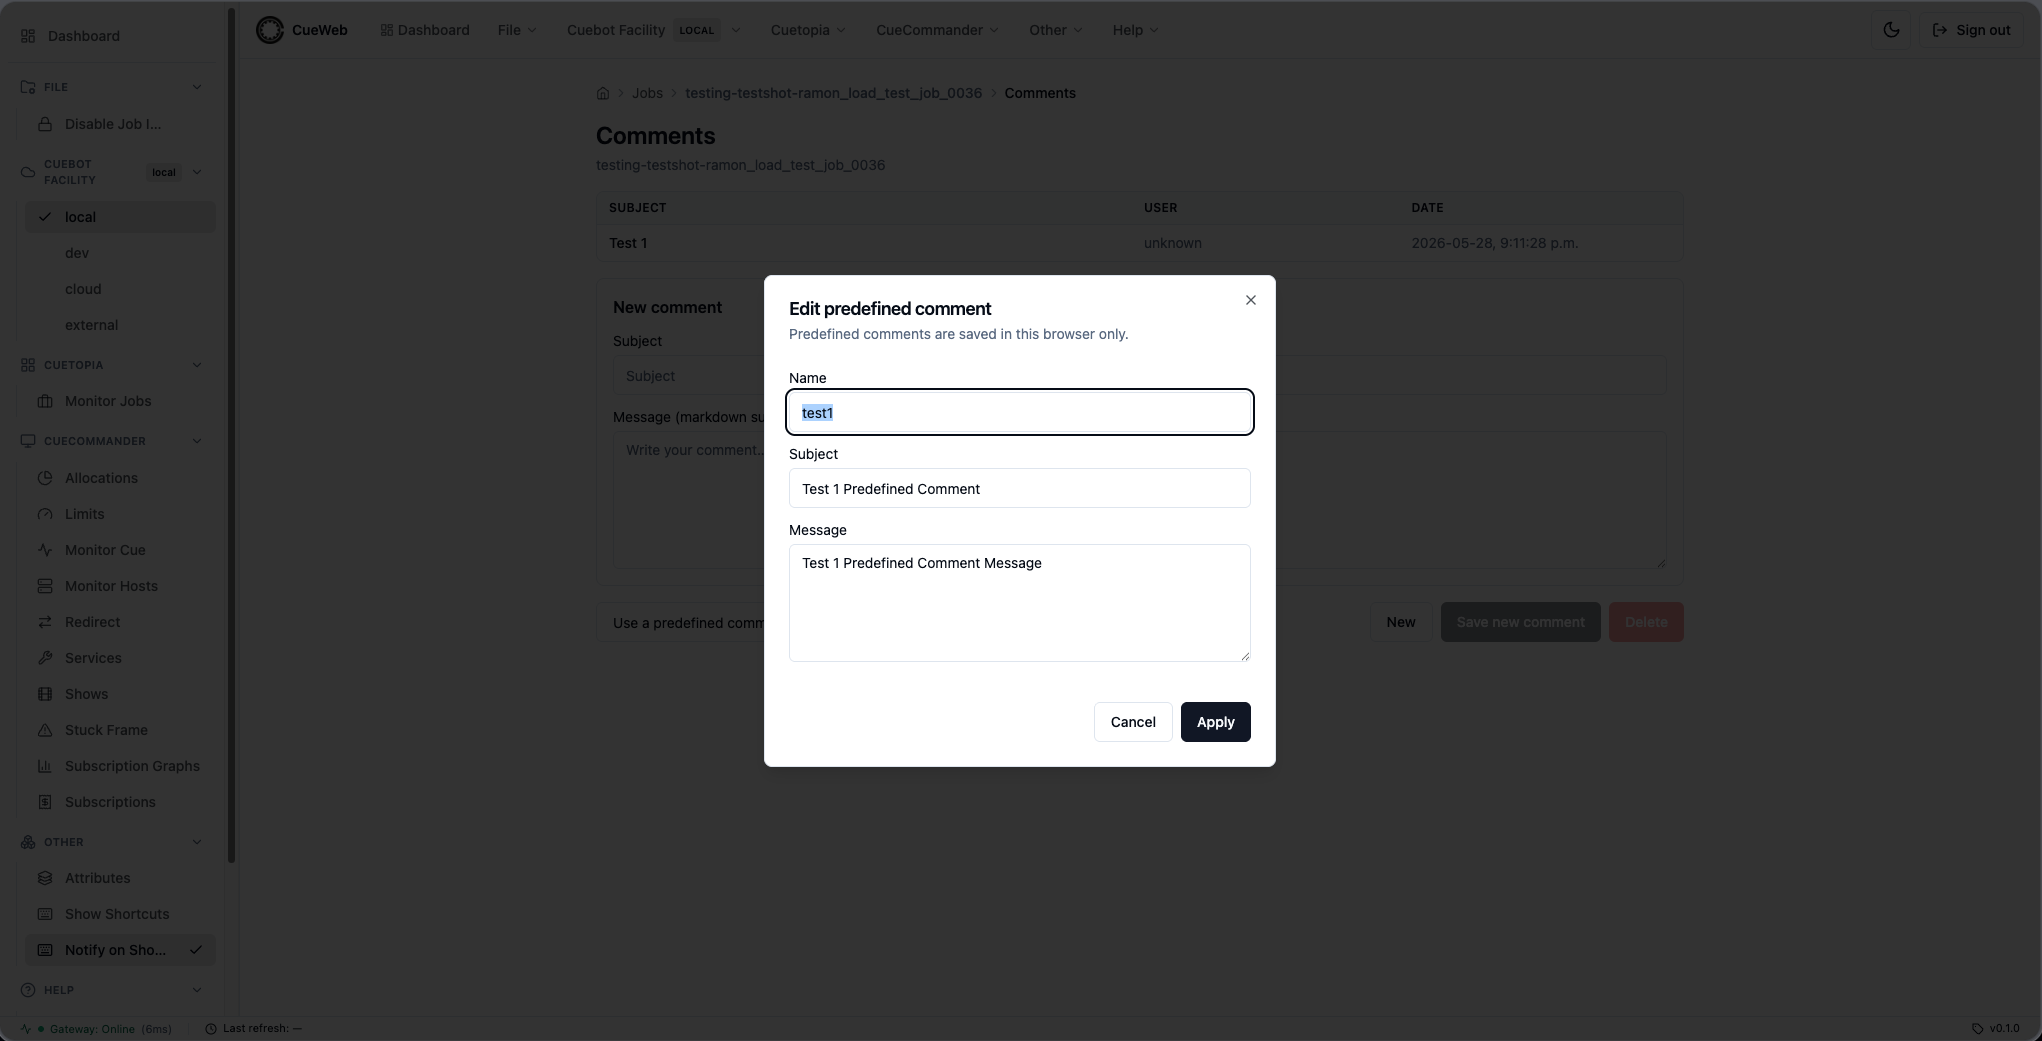The width and height of the screenshot is (2042, 1041).
Task: Open the Cuetopia top menu
Action: tap(808, 30)
